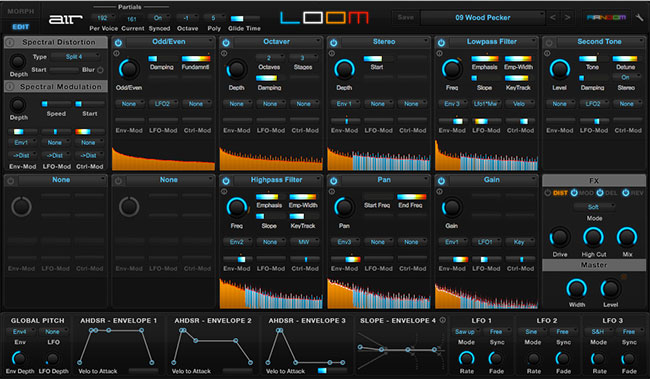Select the EDIT tab
The width and height of the screenshot is (650, 379).
pyautogui.click(x=21, y=27)
